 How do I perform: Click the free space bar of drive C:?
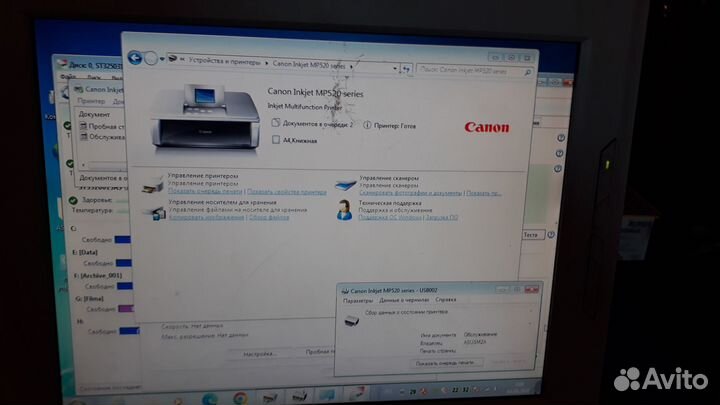[123, 239]
